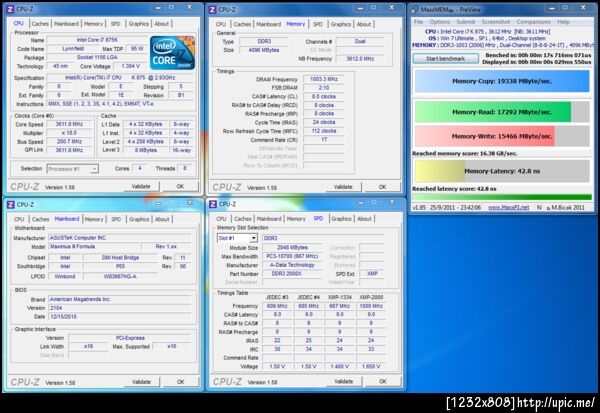Click the XMP-2000 frequency 1000 MHz cell
This screenshot has width=600, height=413.
[x=371, y=306]
